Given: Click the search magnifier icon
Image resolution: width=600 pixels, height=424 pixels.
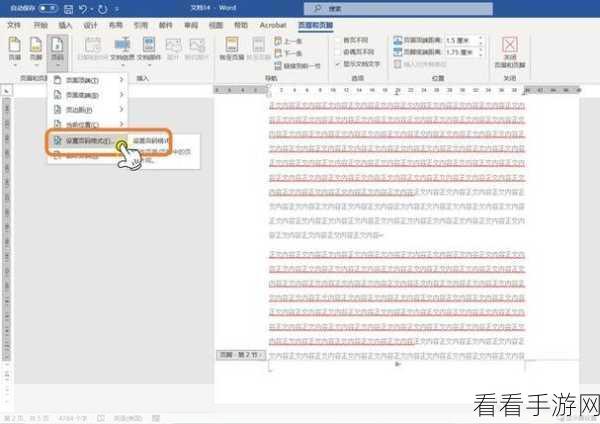Looking at the screenshot, I should (x=317, y=8).
